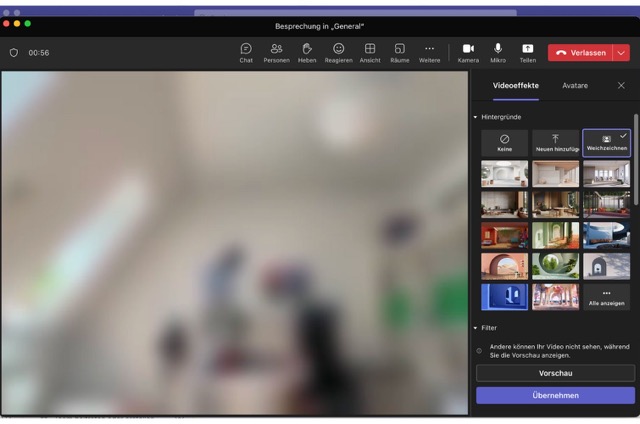Choose the pink arcade columns background

point(556,297)
